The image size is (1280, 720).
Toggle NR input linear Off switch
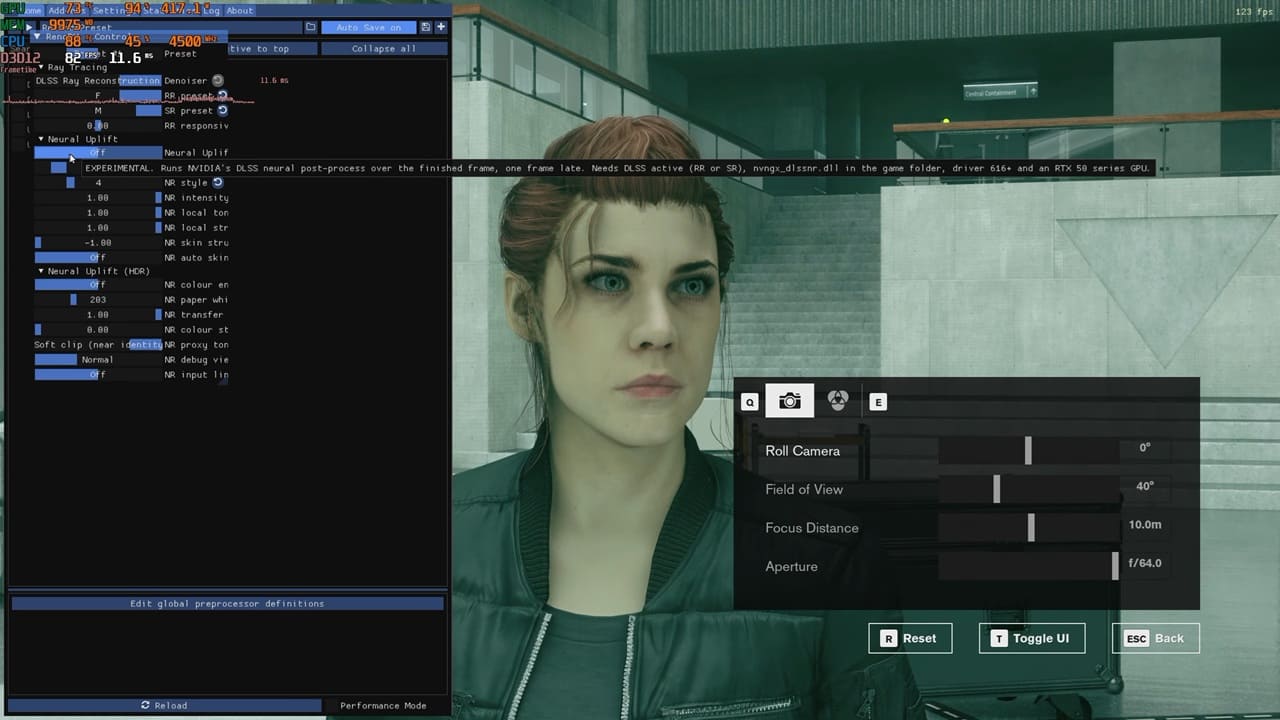tap(97, 375)
